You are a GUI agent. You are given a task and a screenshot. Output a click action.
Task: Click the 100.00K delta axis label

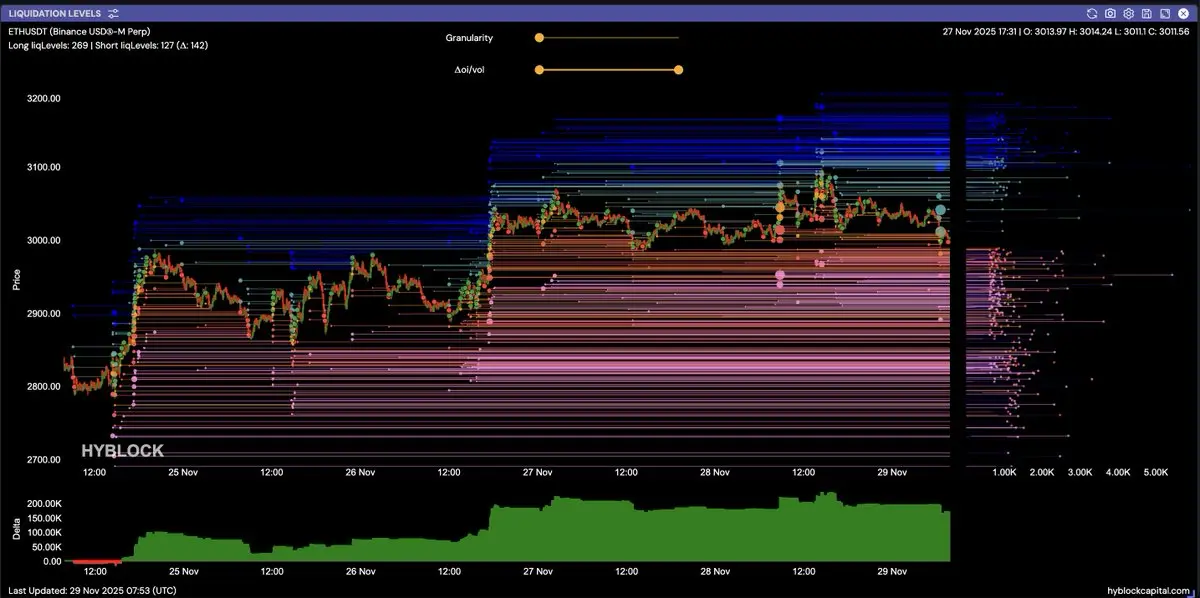(43, 532)
